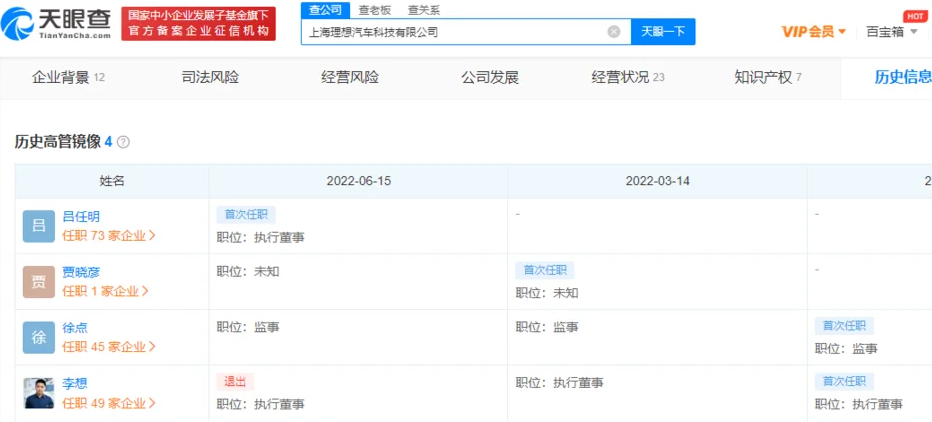Open VIP会员 dropdown menu
This screenshot has width=932, height=422.
pos(813,32)
